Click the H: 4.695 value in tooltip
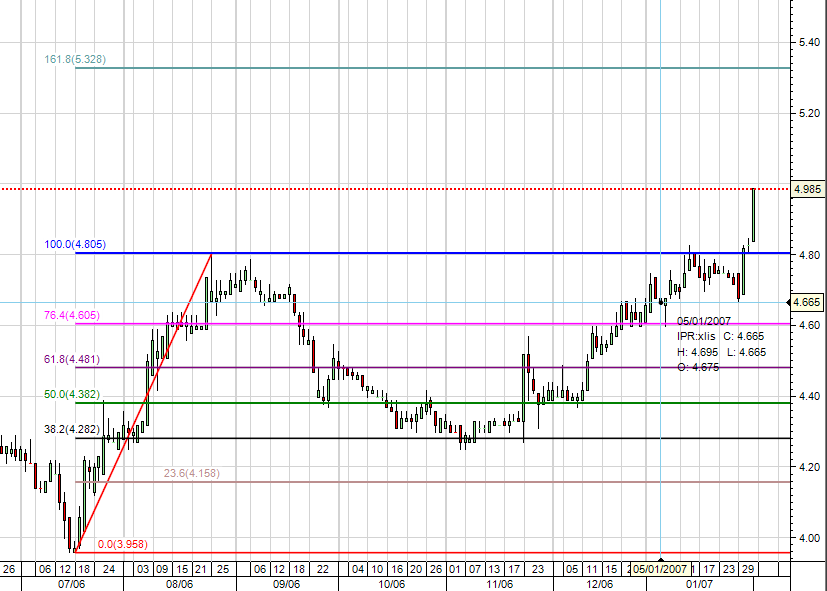 (697, 352)
